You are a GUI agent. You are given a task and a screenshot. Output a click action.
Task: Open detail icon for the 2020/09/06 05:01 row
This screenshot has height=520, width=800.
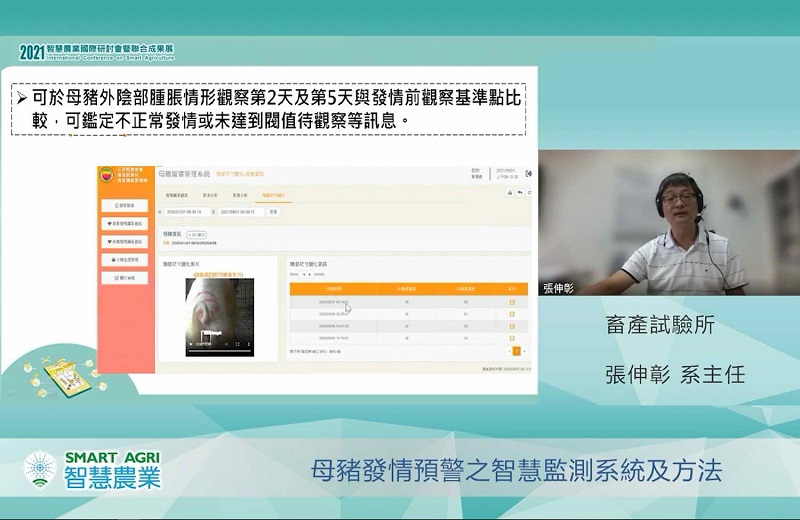pos(512,326)
